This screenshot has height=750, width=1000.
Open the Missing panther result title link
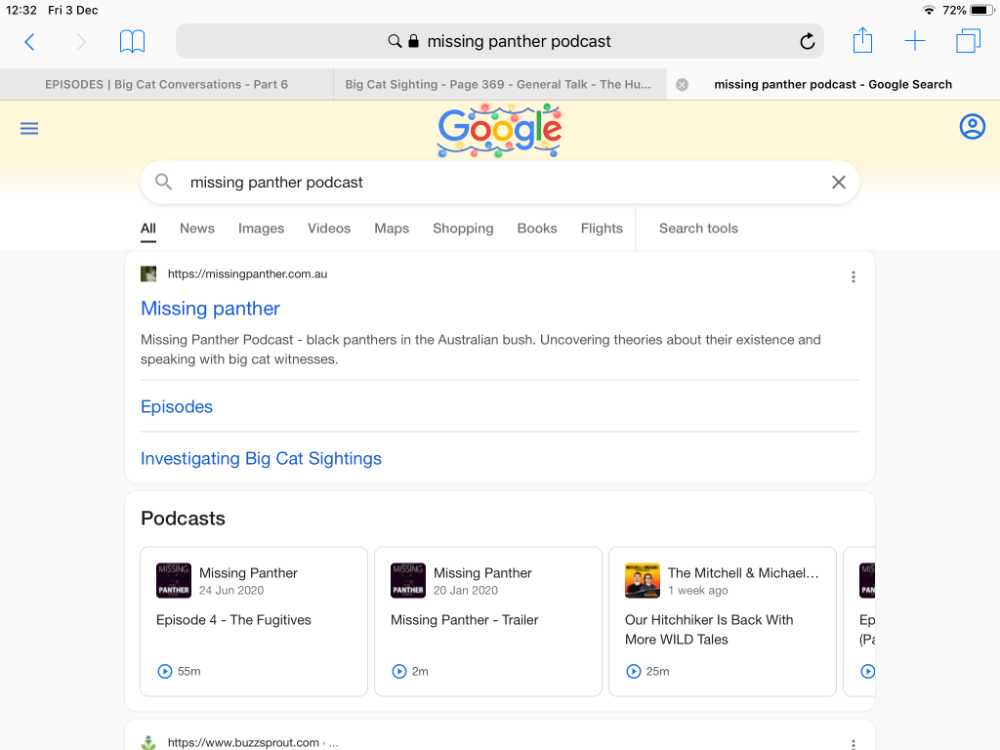[x=210, y=309]
